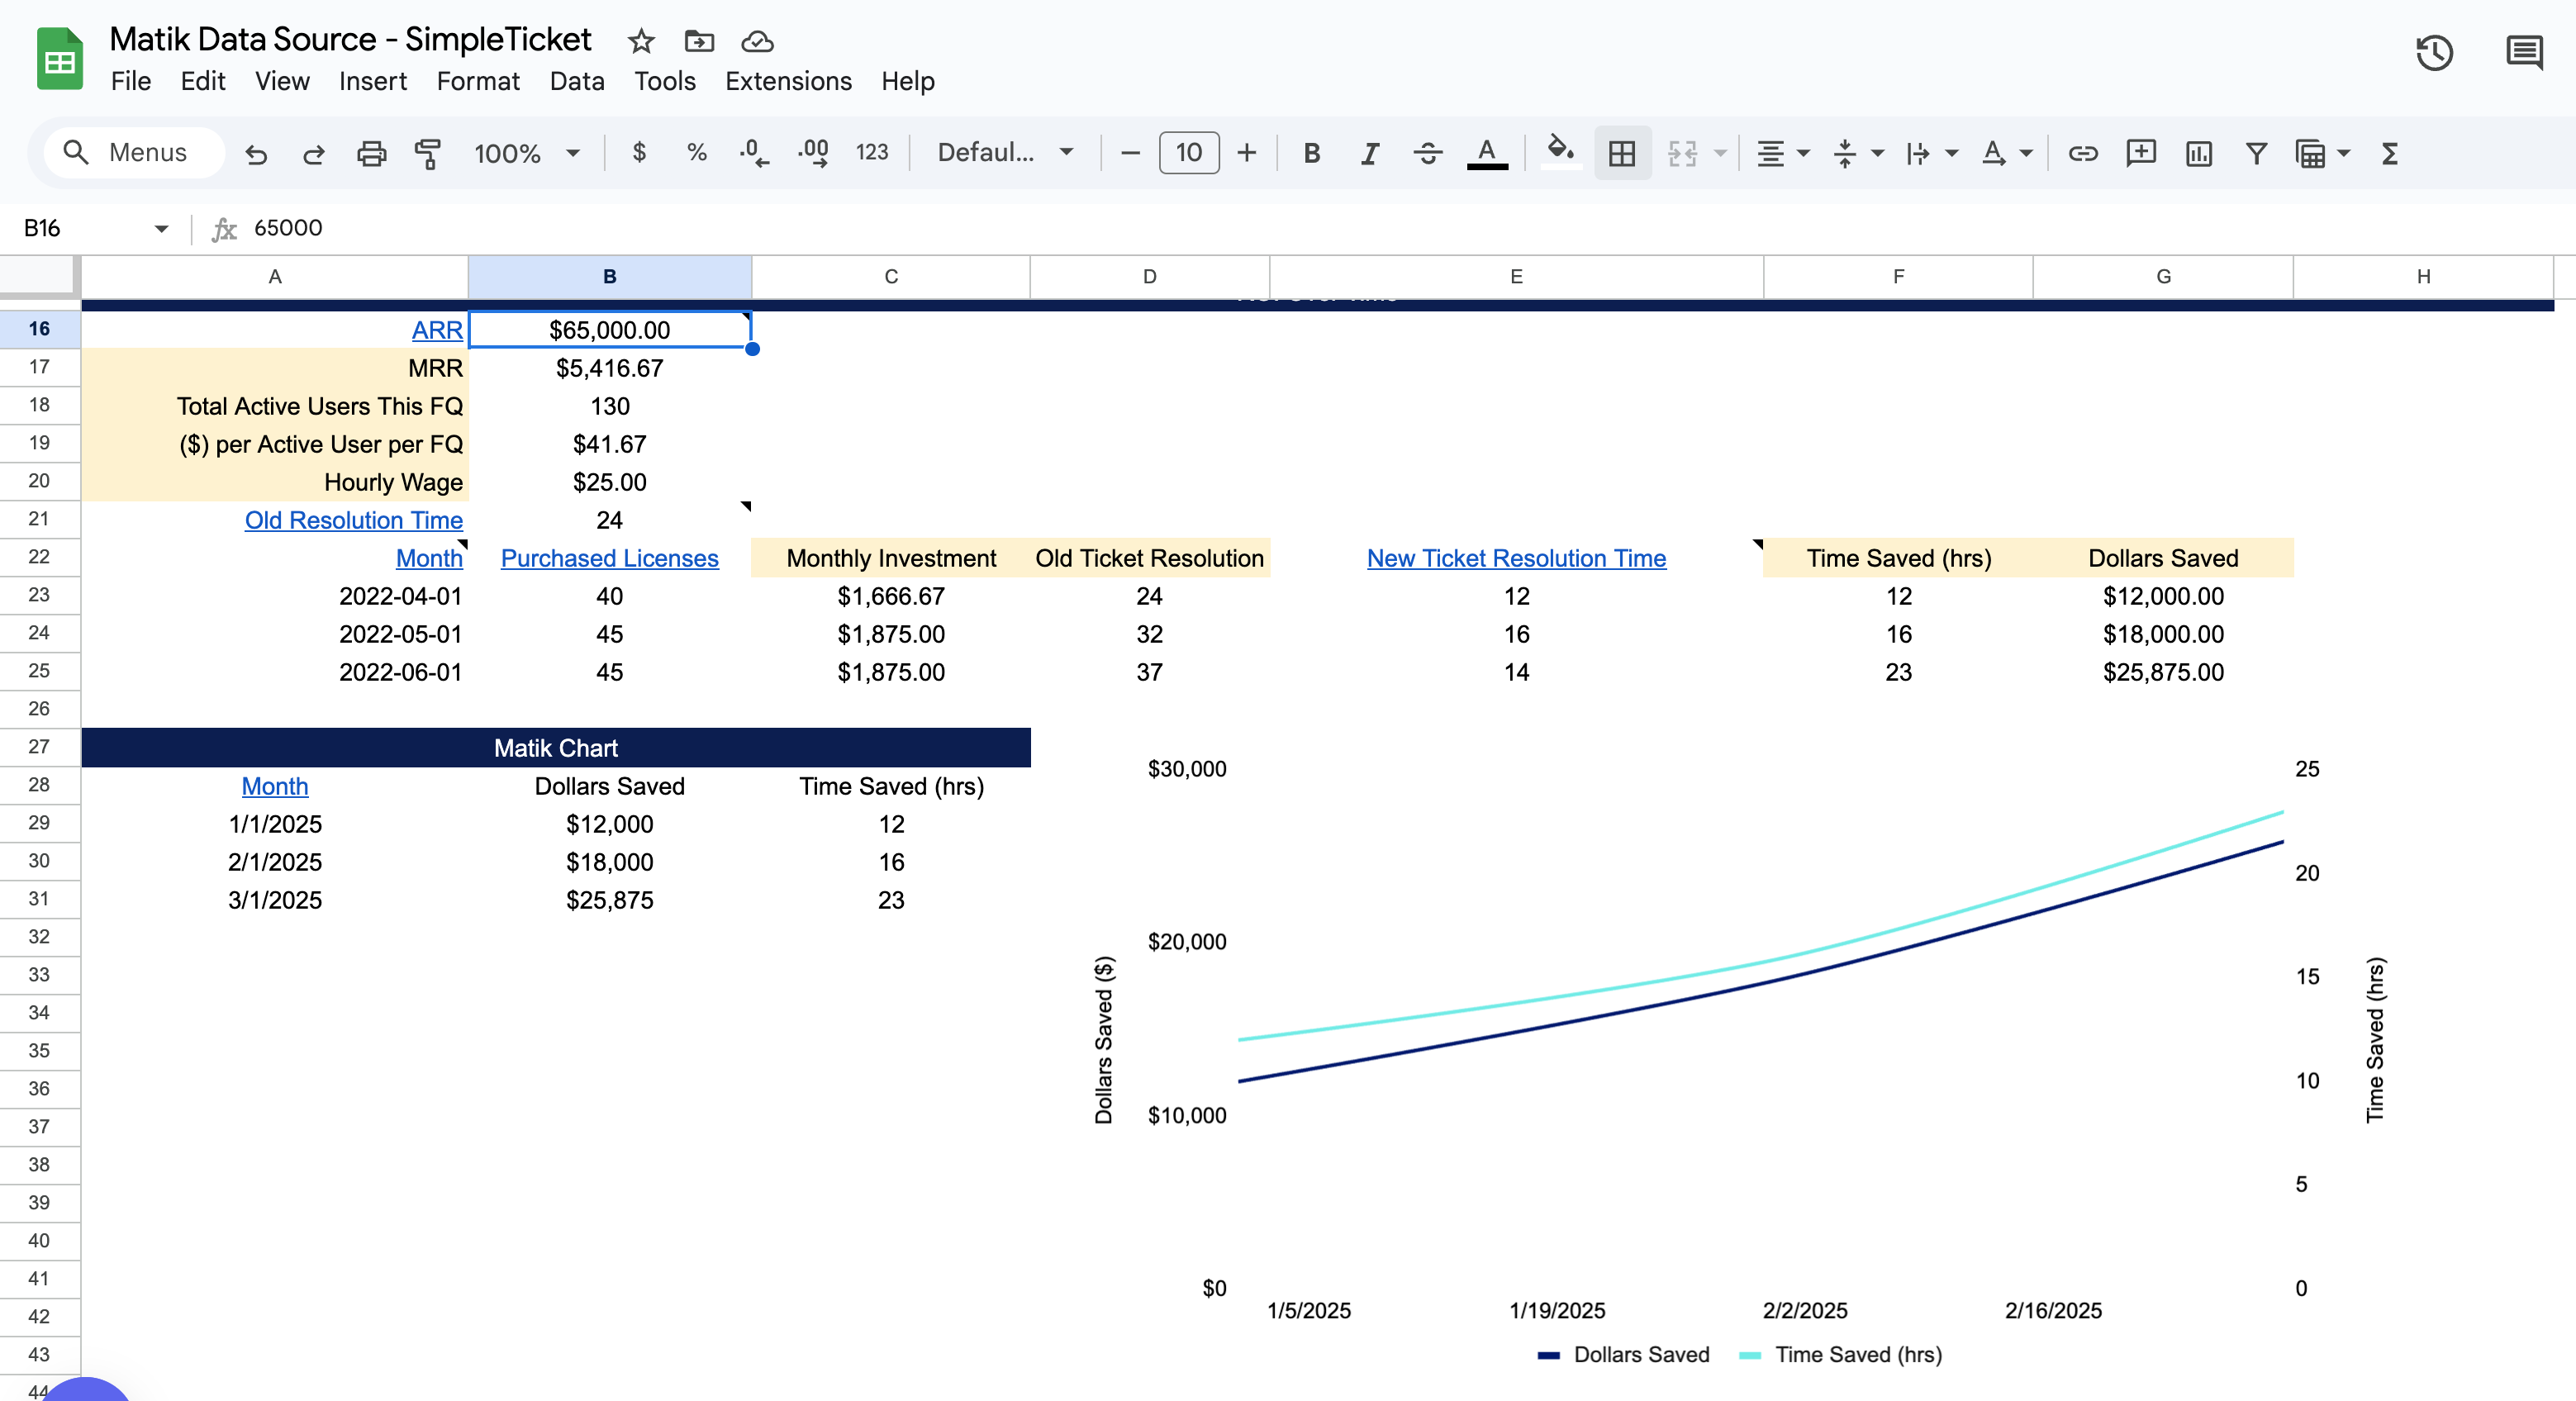Toggle bold formatting
2576x1401 pixels.
coord(1312,153)
